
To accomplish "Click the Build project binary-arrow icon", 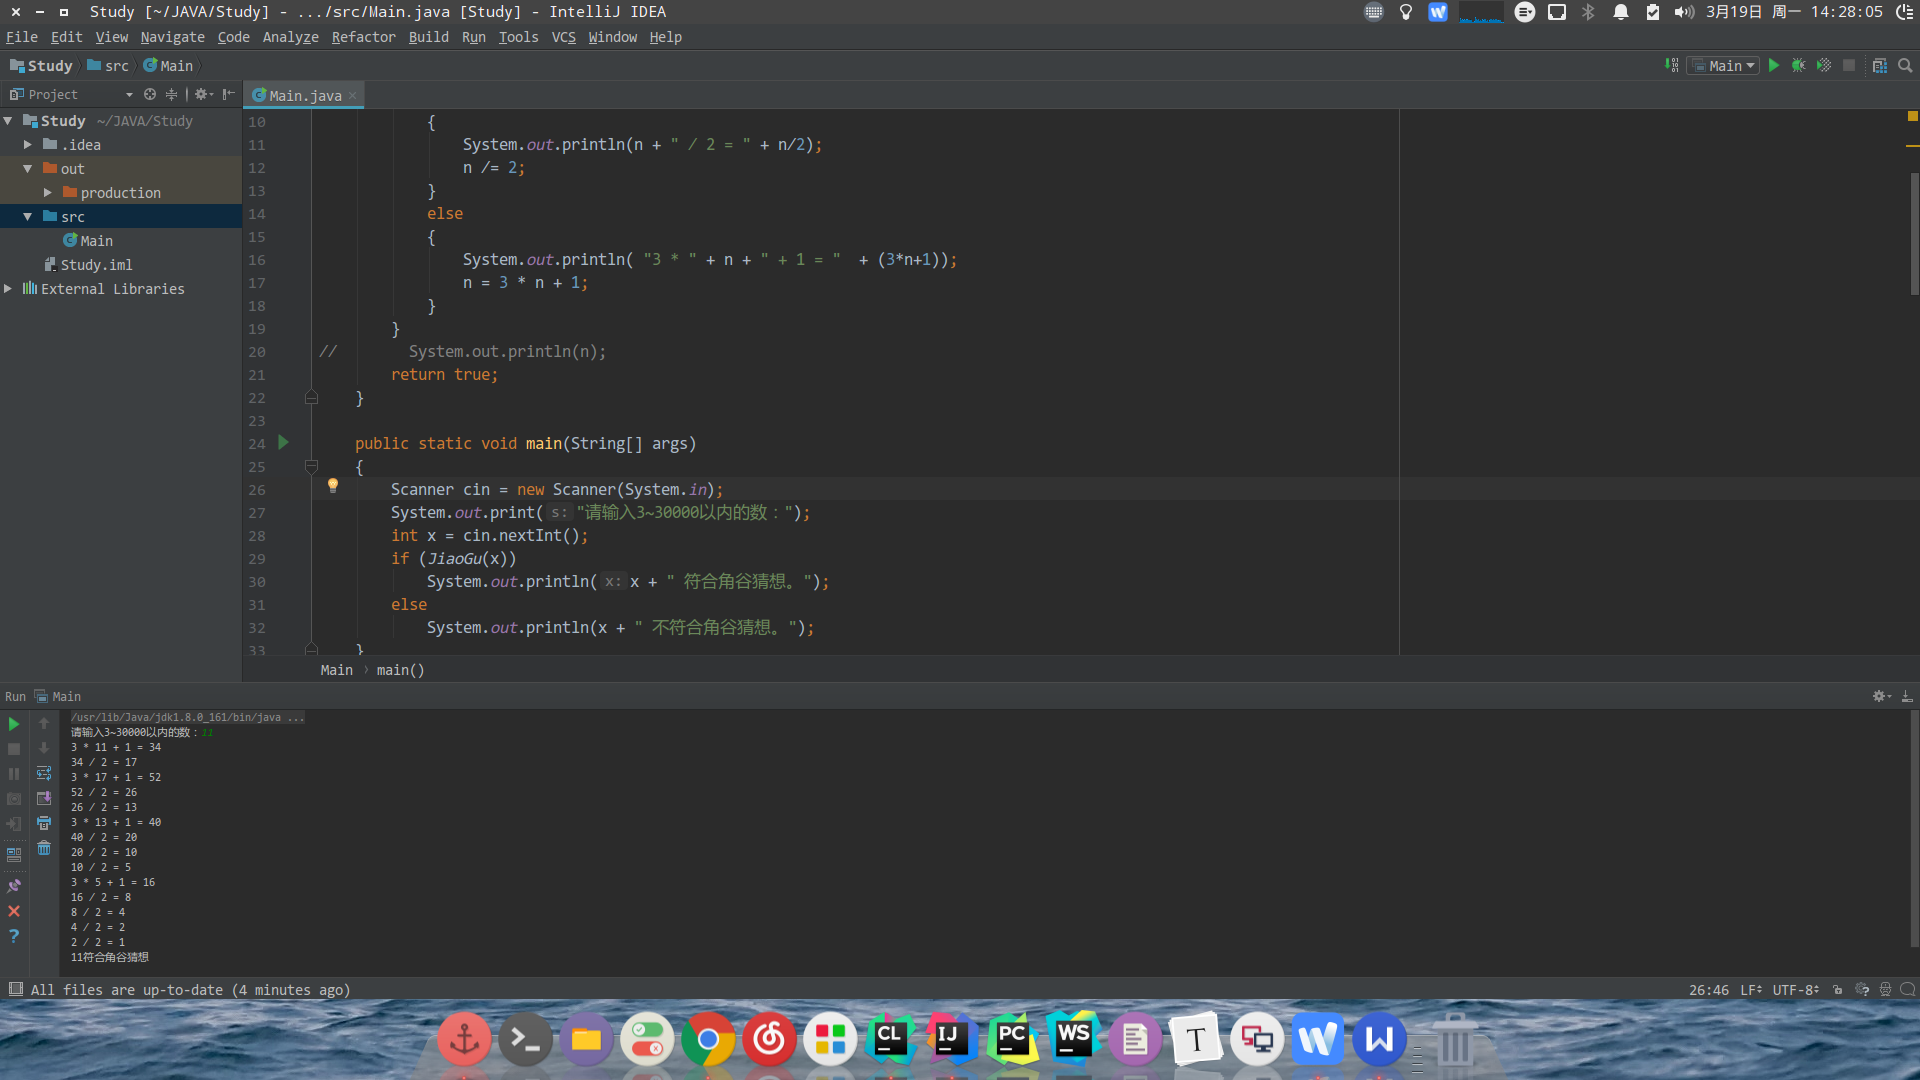I will tap(1672, 65).
